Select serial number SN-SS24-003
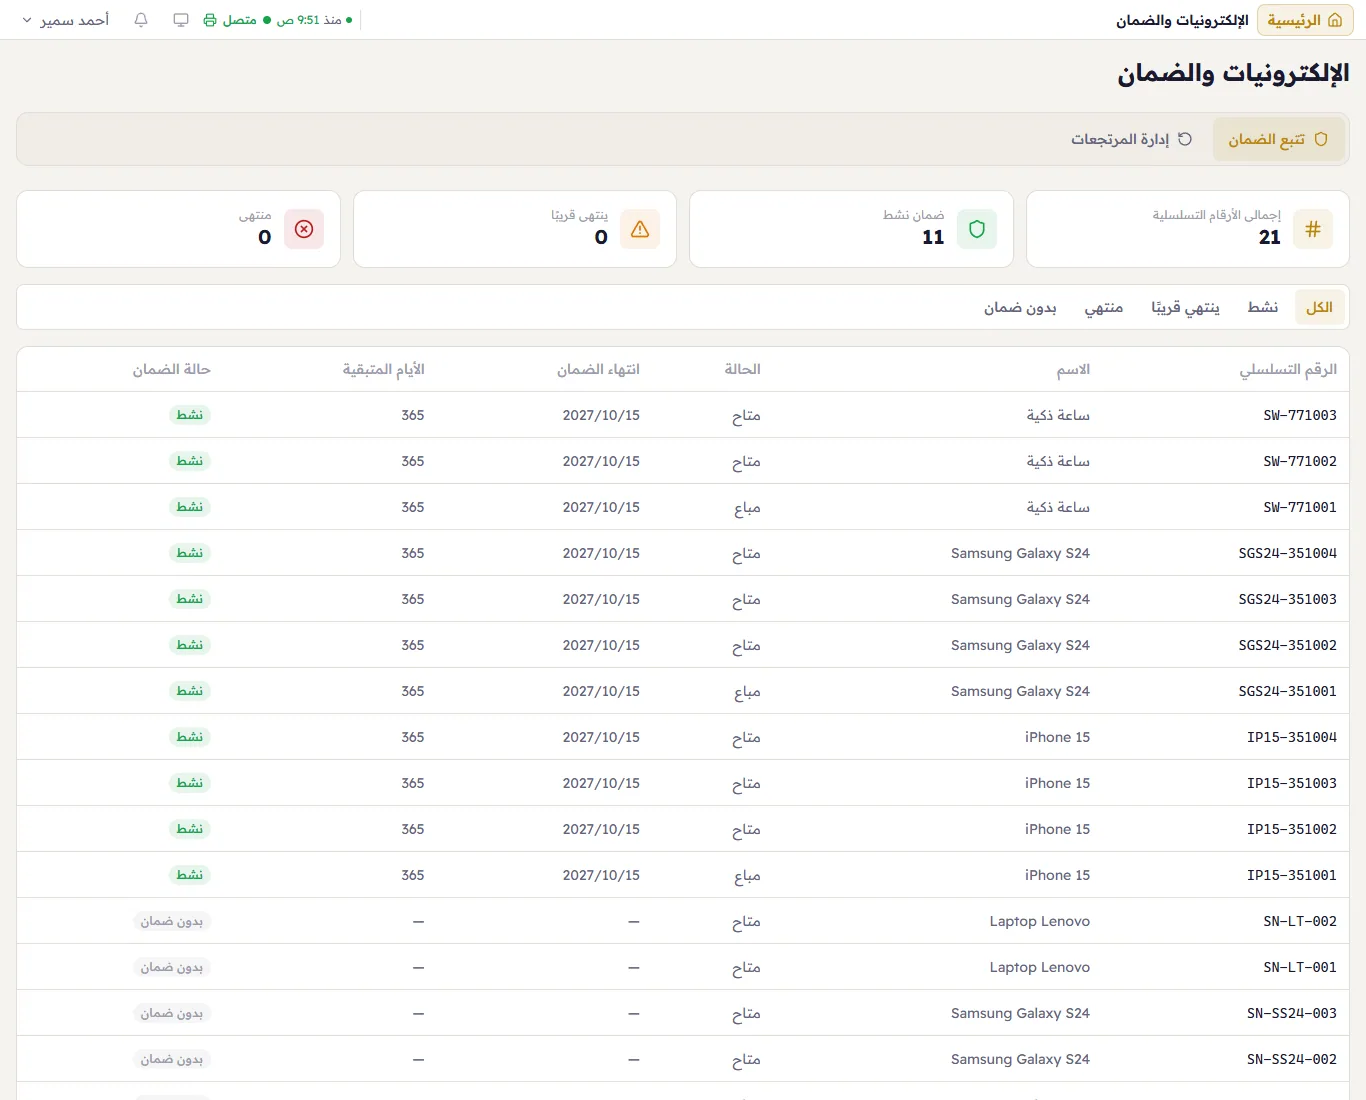 [x=1292, y=1013]
